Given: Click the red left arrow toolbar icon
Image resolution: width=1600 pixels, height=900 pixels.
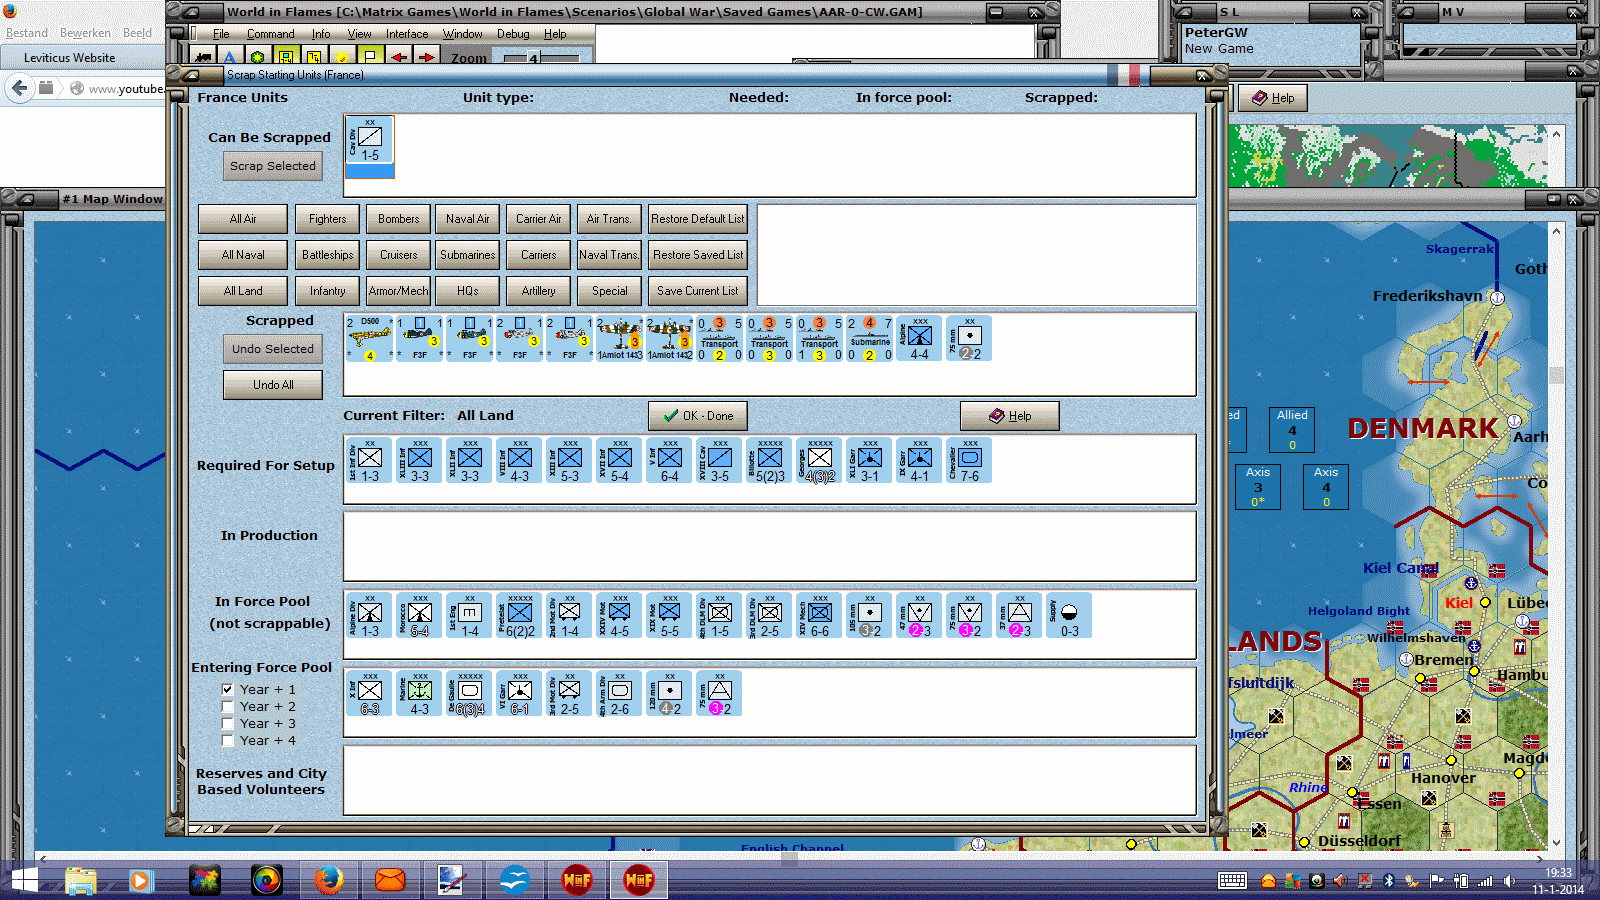Looking at the screenshot, I should coord(399,57).
